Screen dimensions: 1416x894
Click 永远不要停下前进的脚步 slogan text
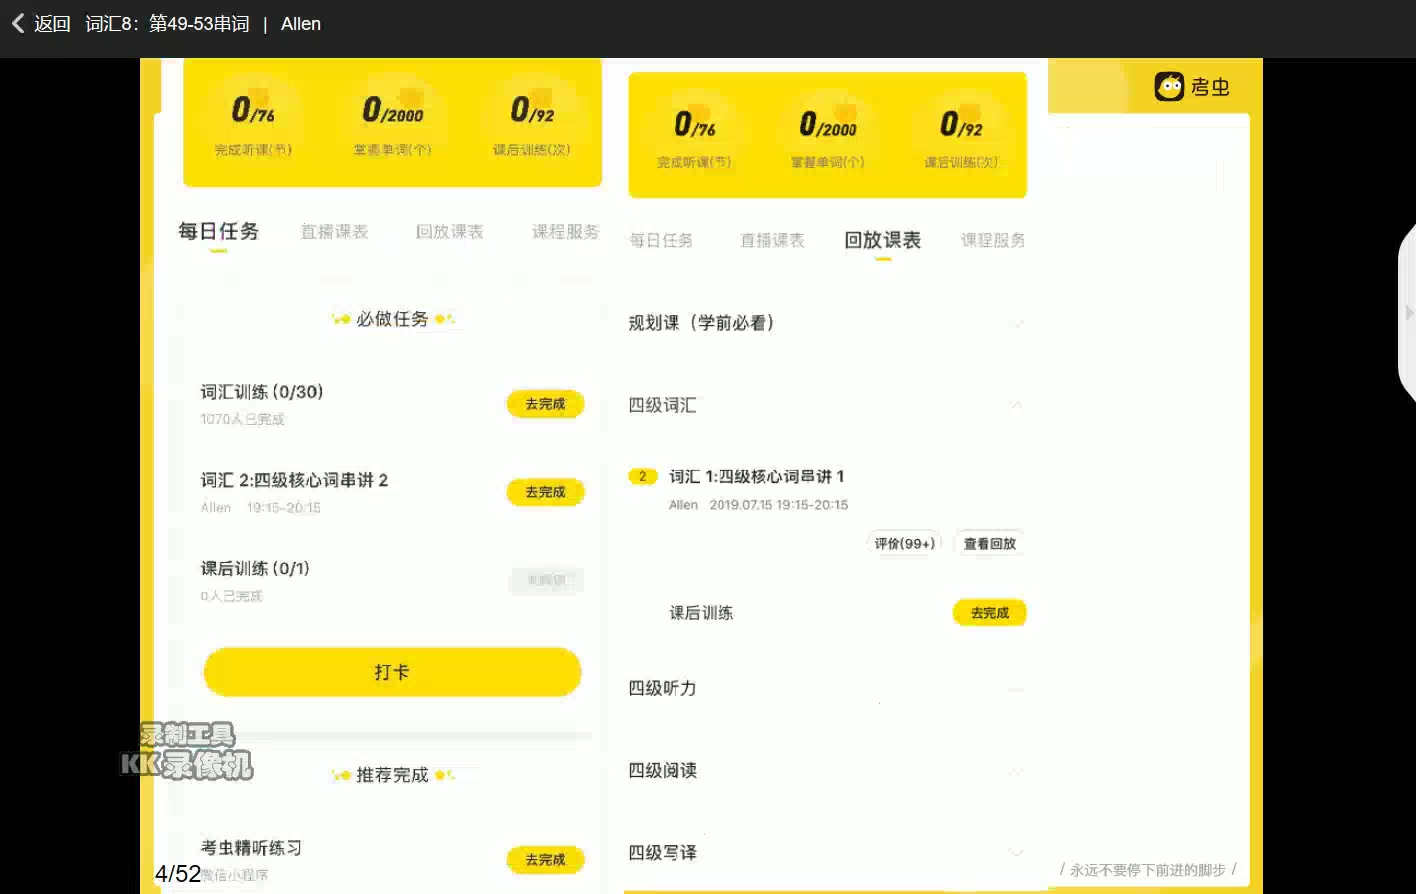pyautogui.click(x=1148, y=870)
